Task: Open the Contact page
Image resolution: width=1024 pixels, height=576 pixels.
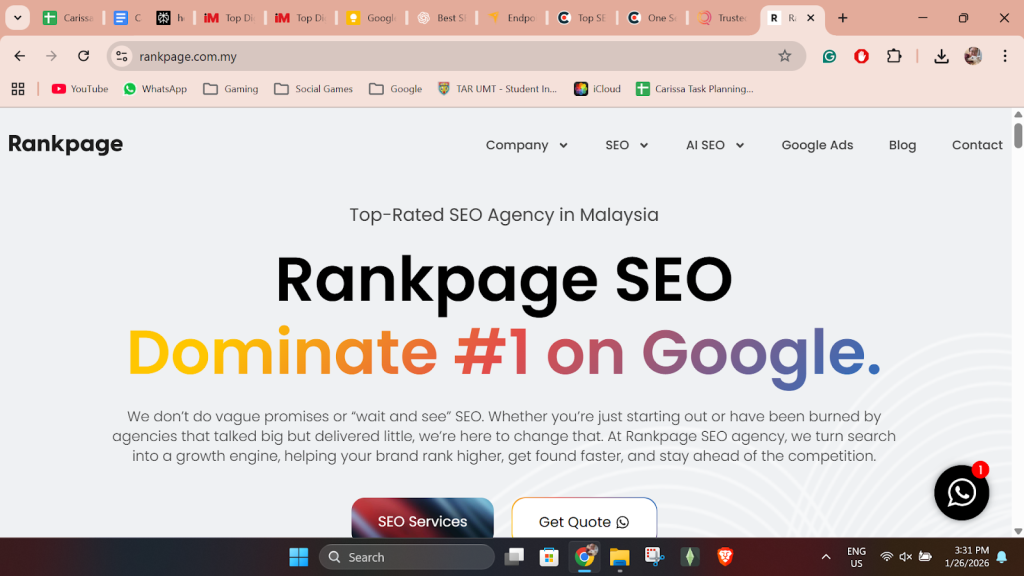Action: pyautogui.click(x=976, y=145)
